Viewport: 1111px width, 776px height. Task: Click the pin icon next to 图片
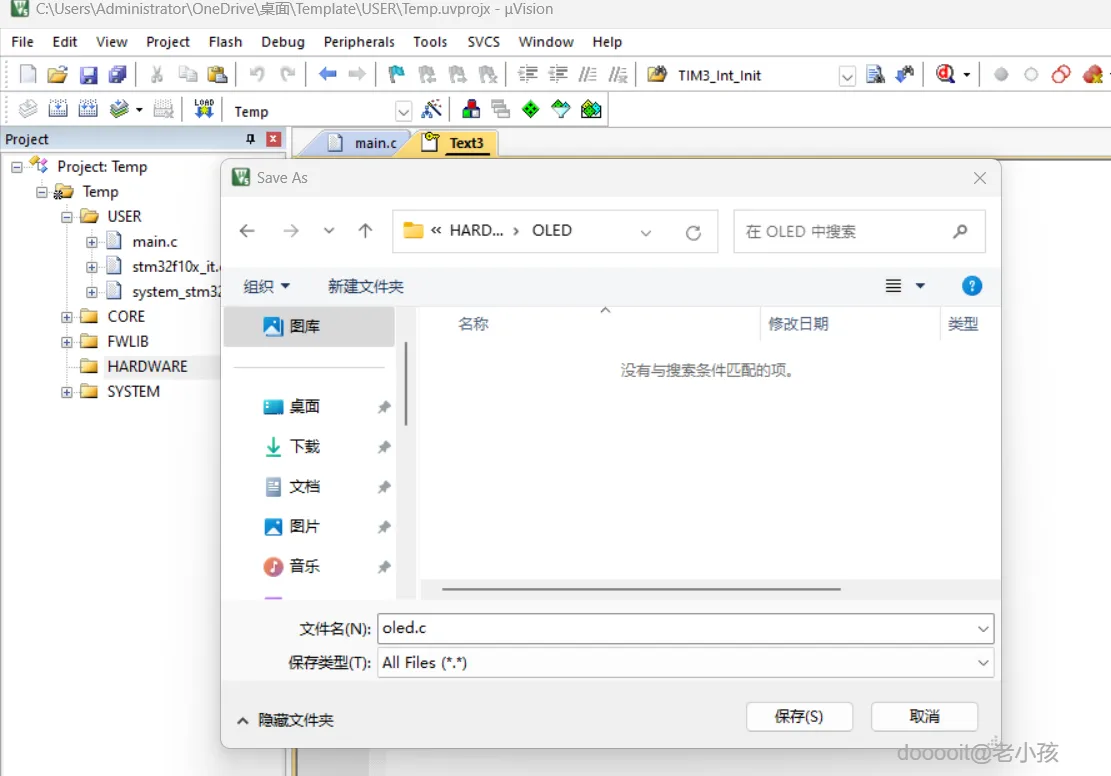pyautogui.click(x=384, y=527)
